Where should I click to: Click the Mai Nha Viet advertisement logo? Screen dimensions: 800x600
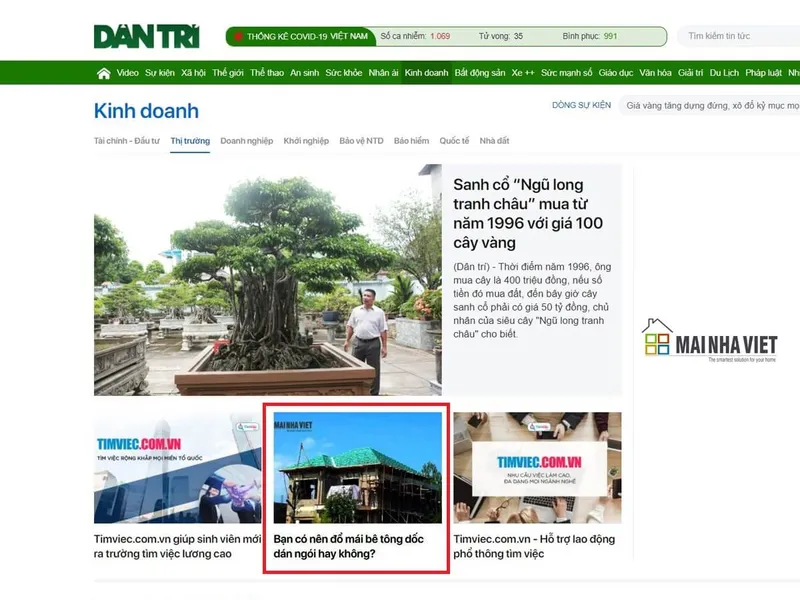tap(710, 340)
